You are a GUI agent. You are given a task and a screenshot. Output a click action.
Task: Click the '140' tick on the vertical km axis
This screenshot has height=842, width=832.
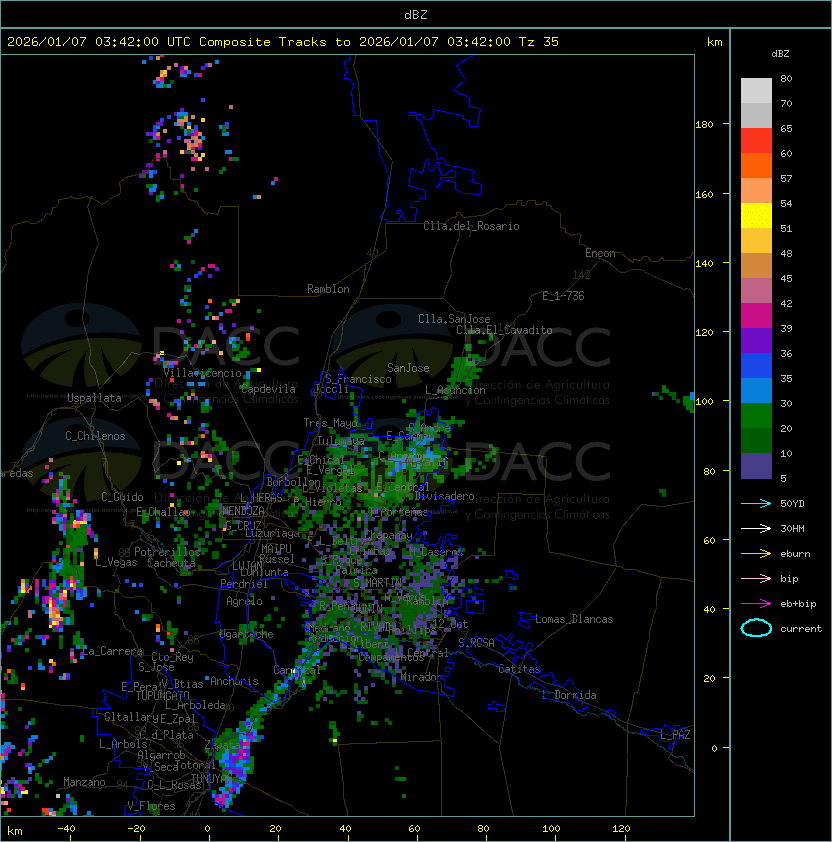point(704,264)
